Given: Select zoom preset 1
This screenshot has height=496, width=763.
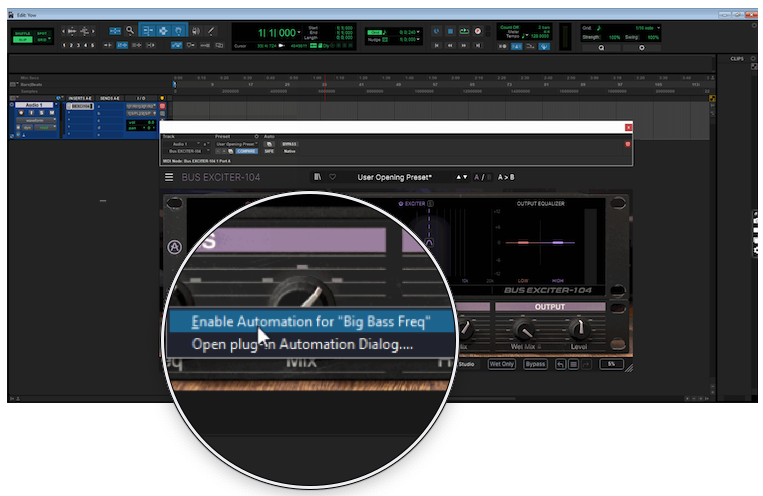Looking at the screenshot, I should tap(64, 45).
